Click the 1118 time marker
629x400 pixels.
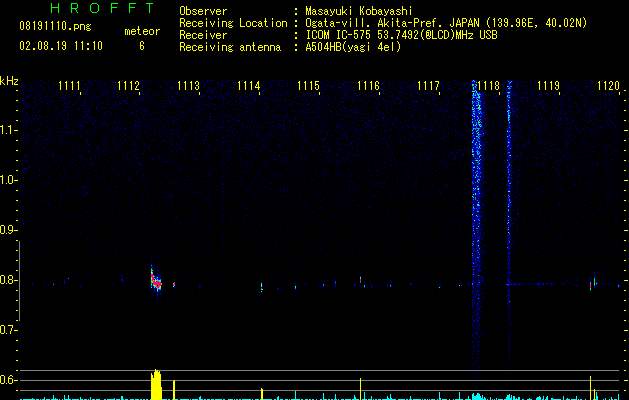[489, 86]
